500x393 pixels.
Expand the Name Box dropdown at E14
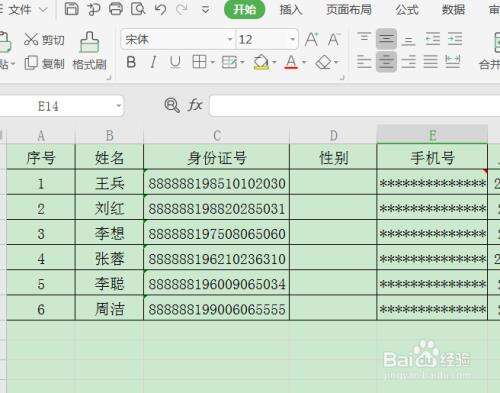(x=118, y=106)
